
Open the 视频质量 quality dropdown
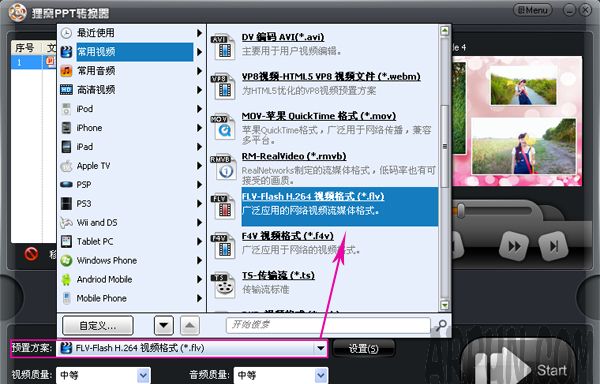pyautogui.click(x=143, y=376)
